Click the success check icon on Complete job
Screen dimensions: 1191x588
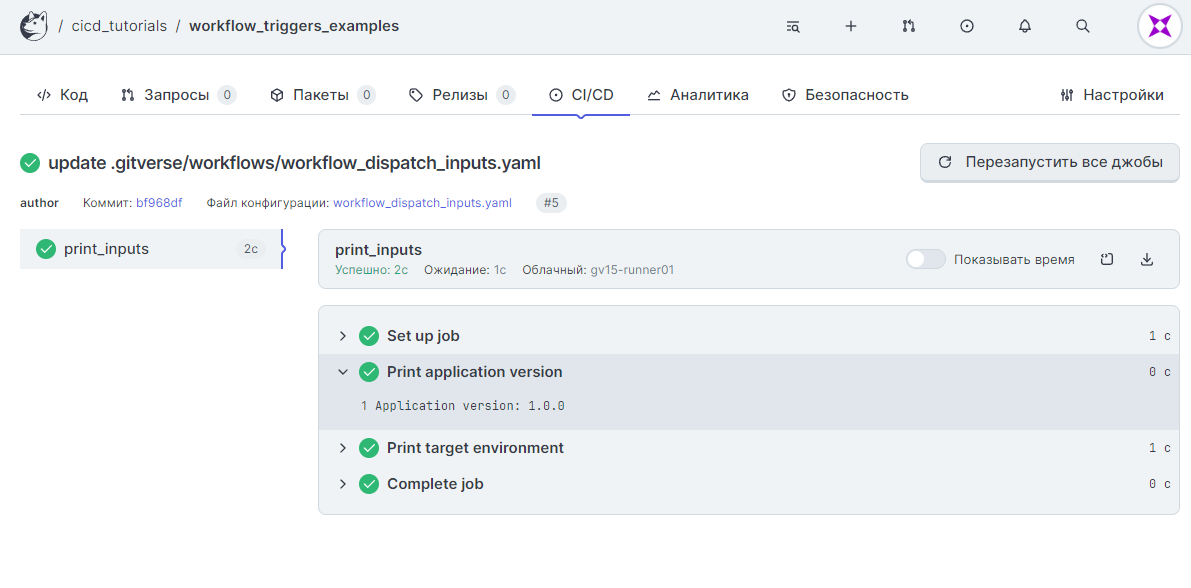[x=369, y=484]
